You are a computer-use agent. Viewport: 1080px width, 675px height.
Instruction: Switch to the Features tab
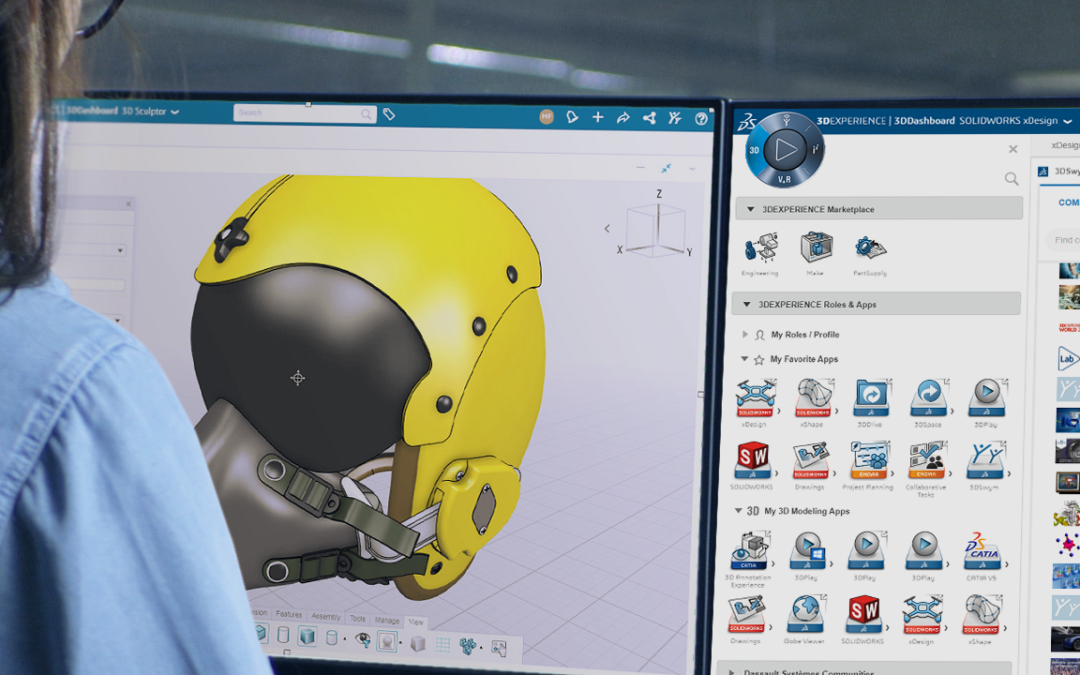(289, 614)
